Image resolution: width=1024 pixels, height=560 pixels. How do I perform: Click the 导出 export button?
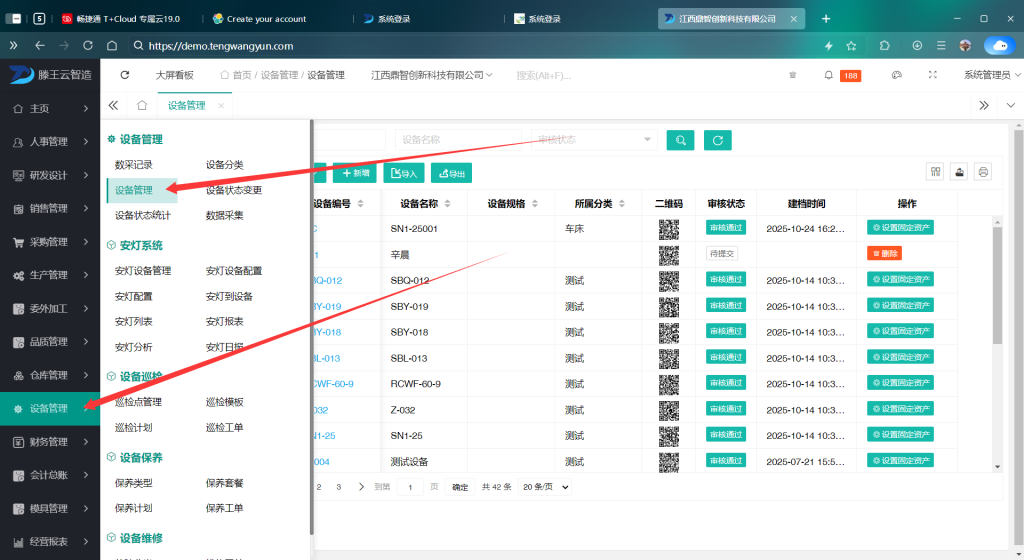coord(451,173)
